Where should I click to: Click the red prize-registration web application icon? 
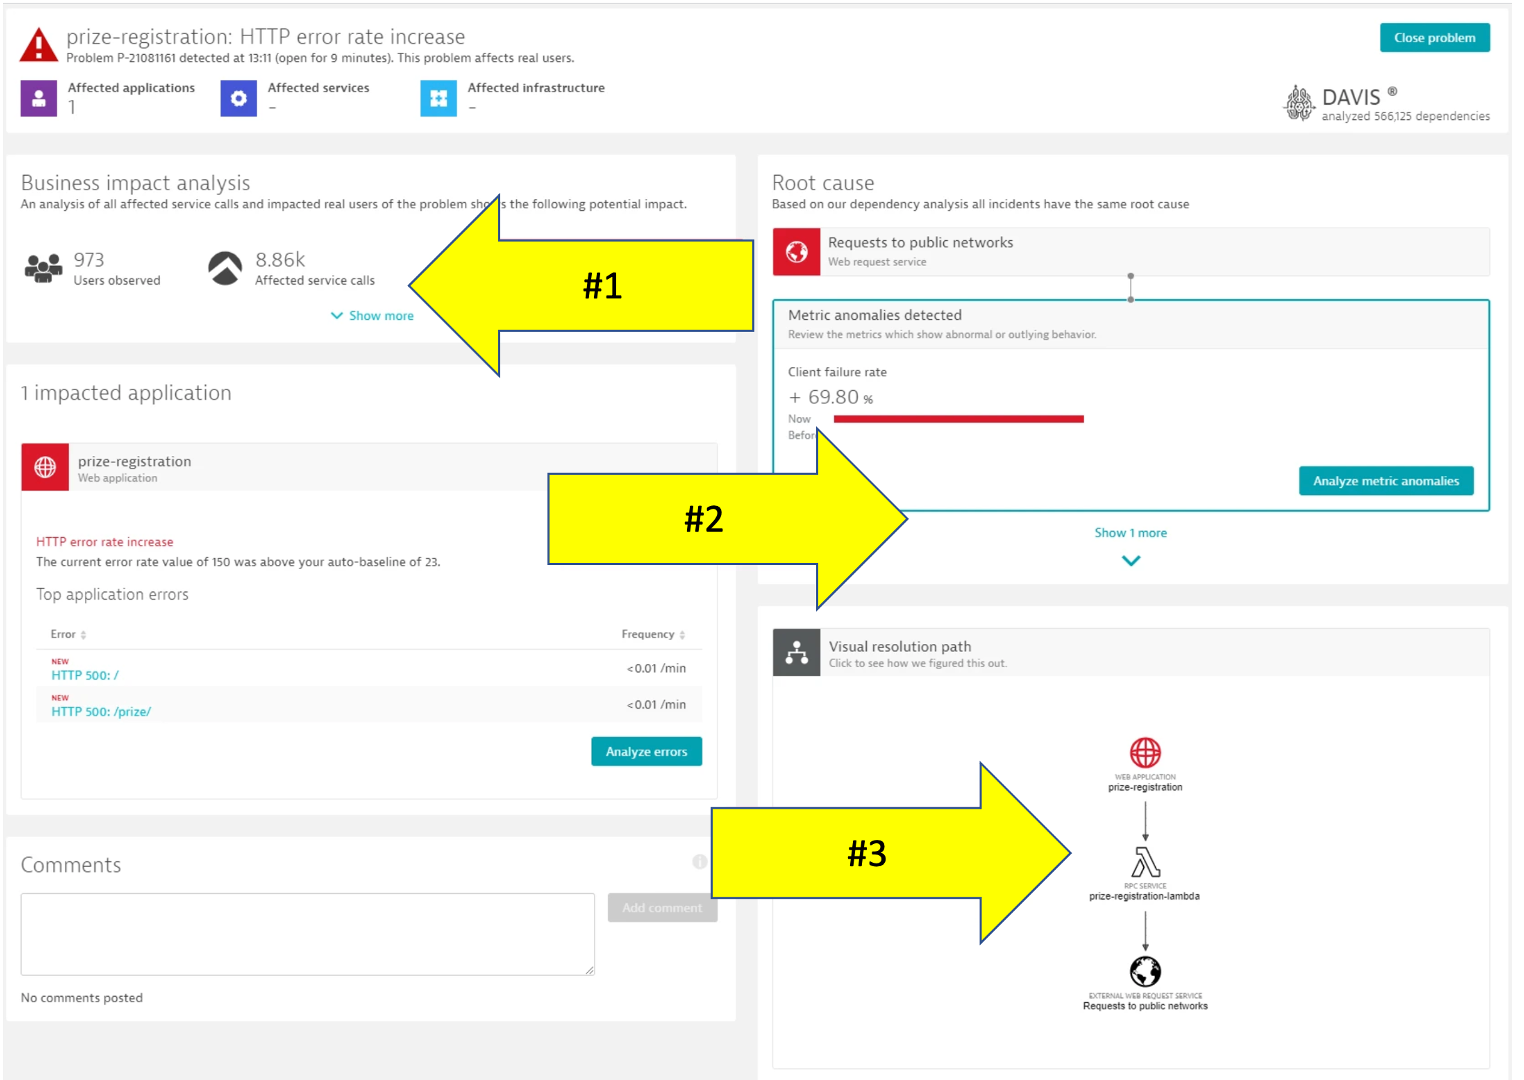pyautogui.click(x=45, y=467)
